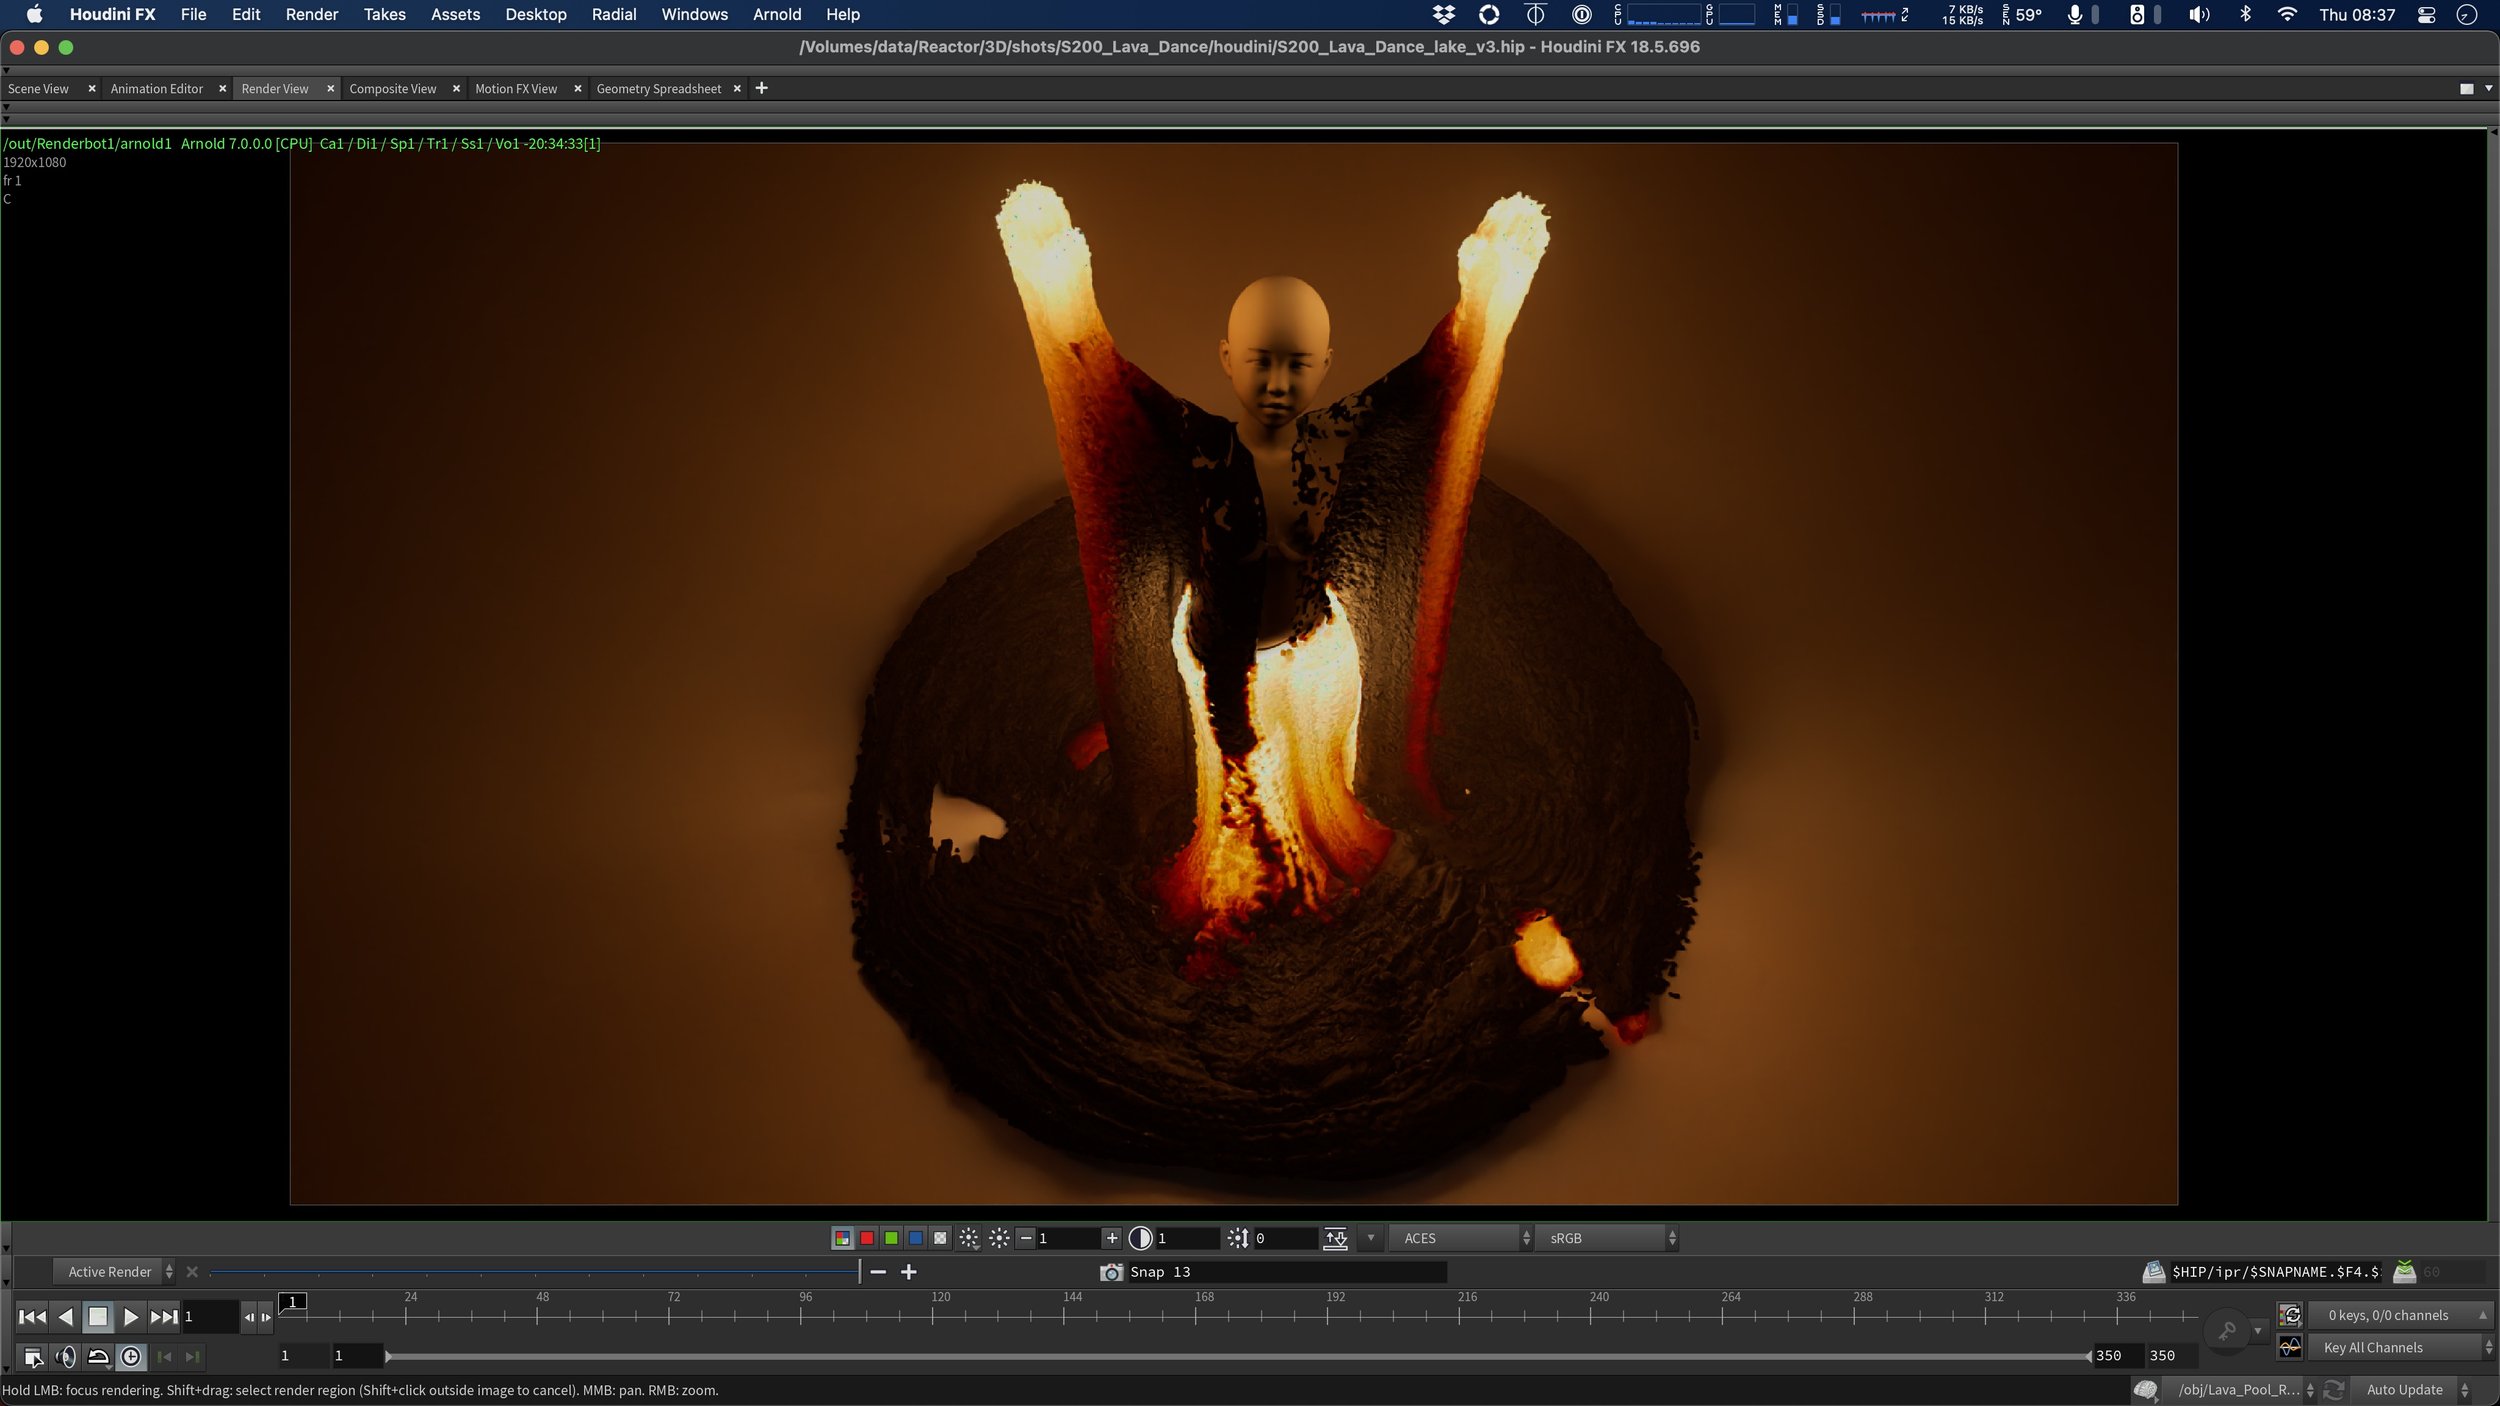
Task: Toggle audio playback speaker icon
Action: tap(65, 1357)
